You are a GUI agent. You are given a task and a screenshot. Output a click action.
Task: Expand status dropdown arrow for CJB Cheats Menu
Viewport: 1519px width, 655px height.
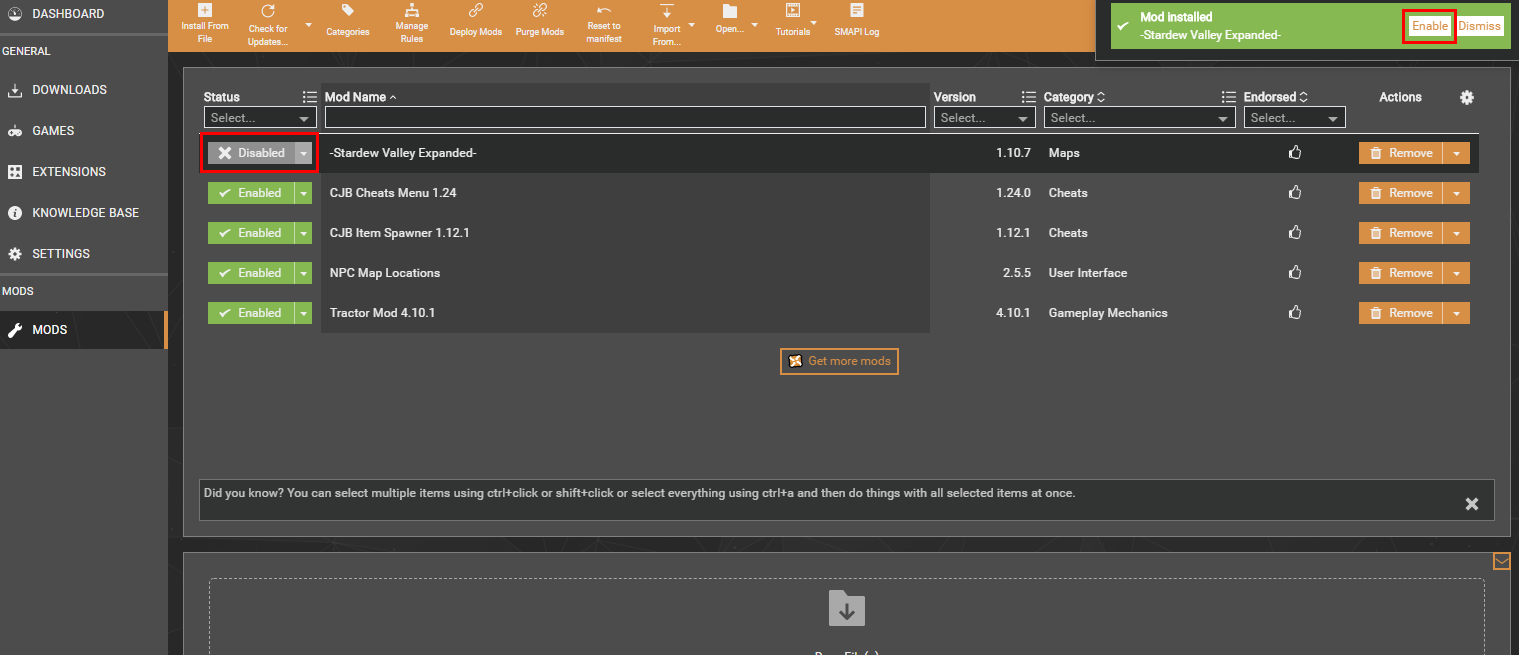click(304, 193)
